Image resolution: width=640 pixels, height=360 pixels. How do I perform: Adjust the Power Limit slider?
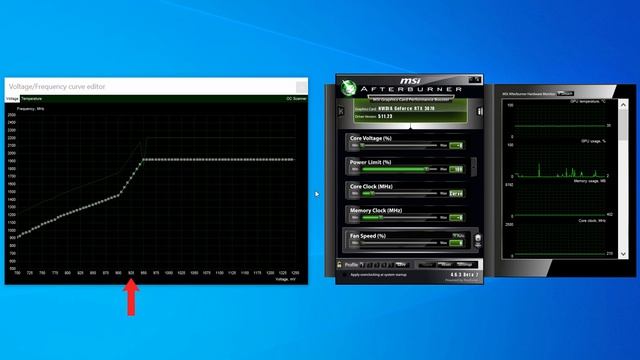tap(400, 169)
